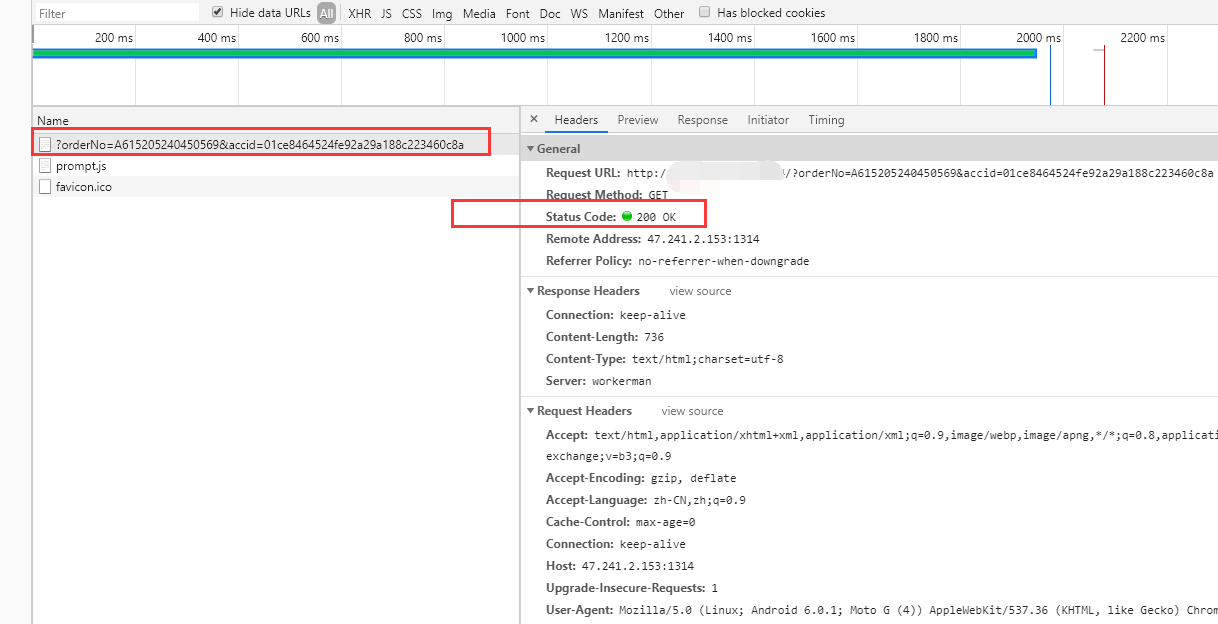Filter requests by Font type
1218x624 pixels.
coord(518,13)
